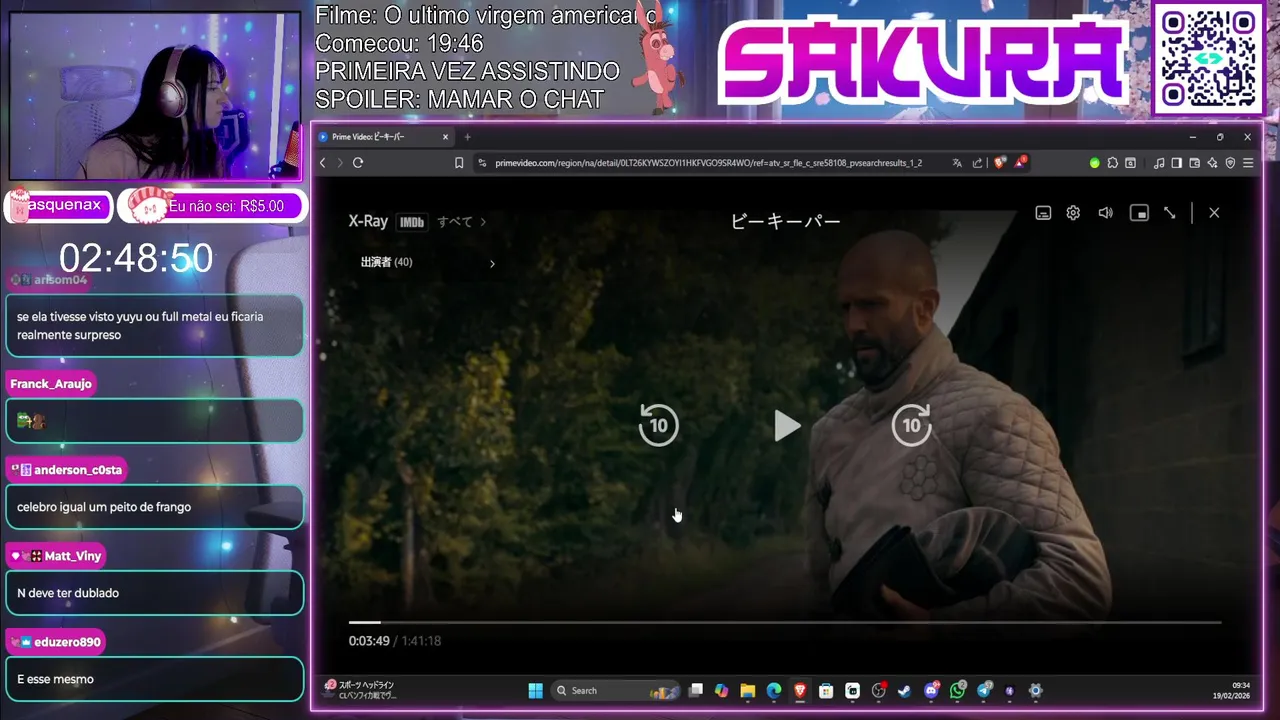Viewport: 1280px width, 720px height.
Task: Toggle fullscreen mode in video player
Action: (x=1169, y=213)
